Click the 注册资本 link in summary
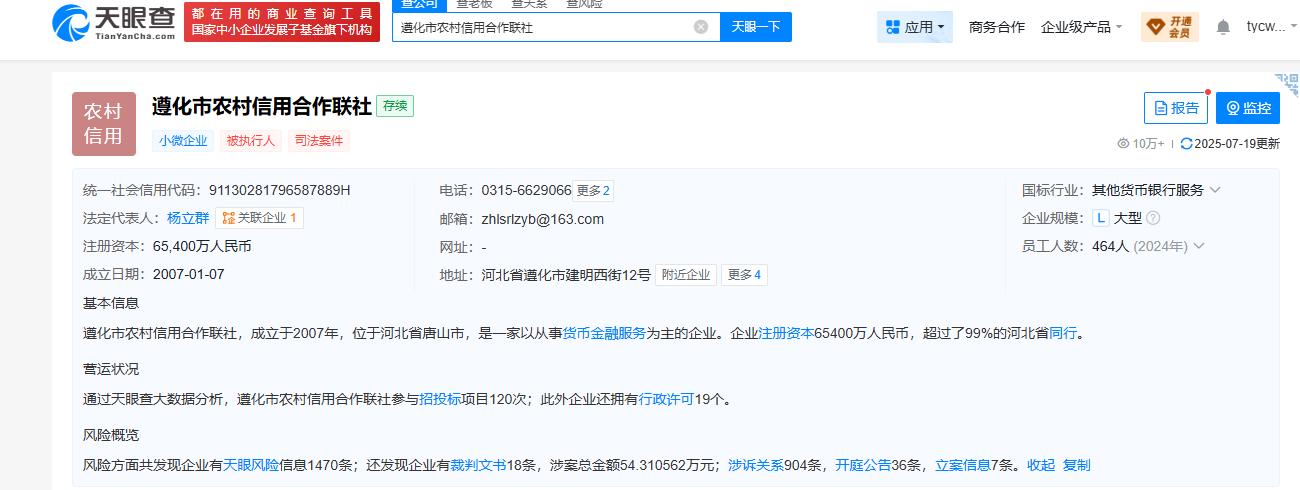The height and width of the screenshot is (490, 1300). tap(786, 334)
